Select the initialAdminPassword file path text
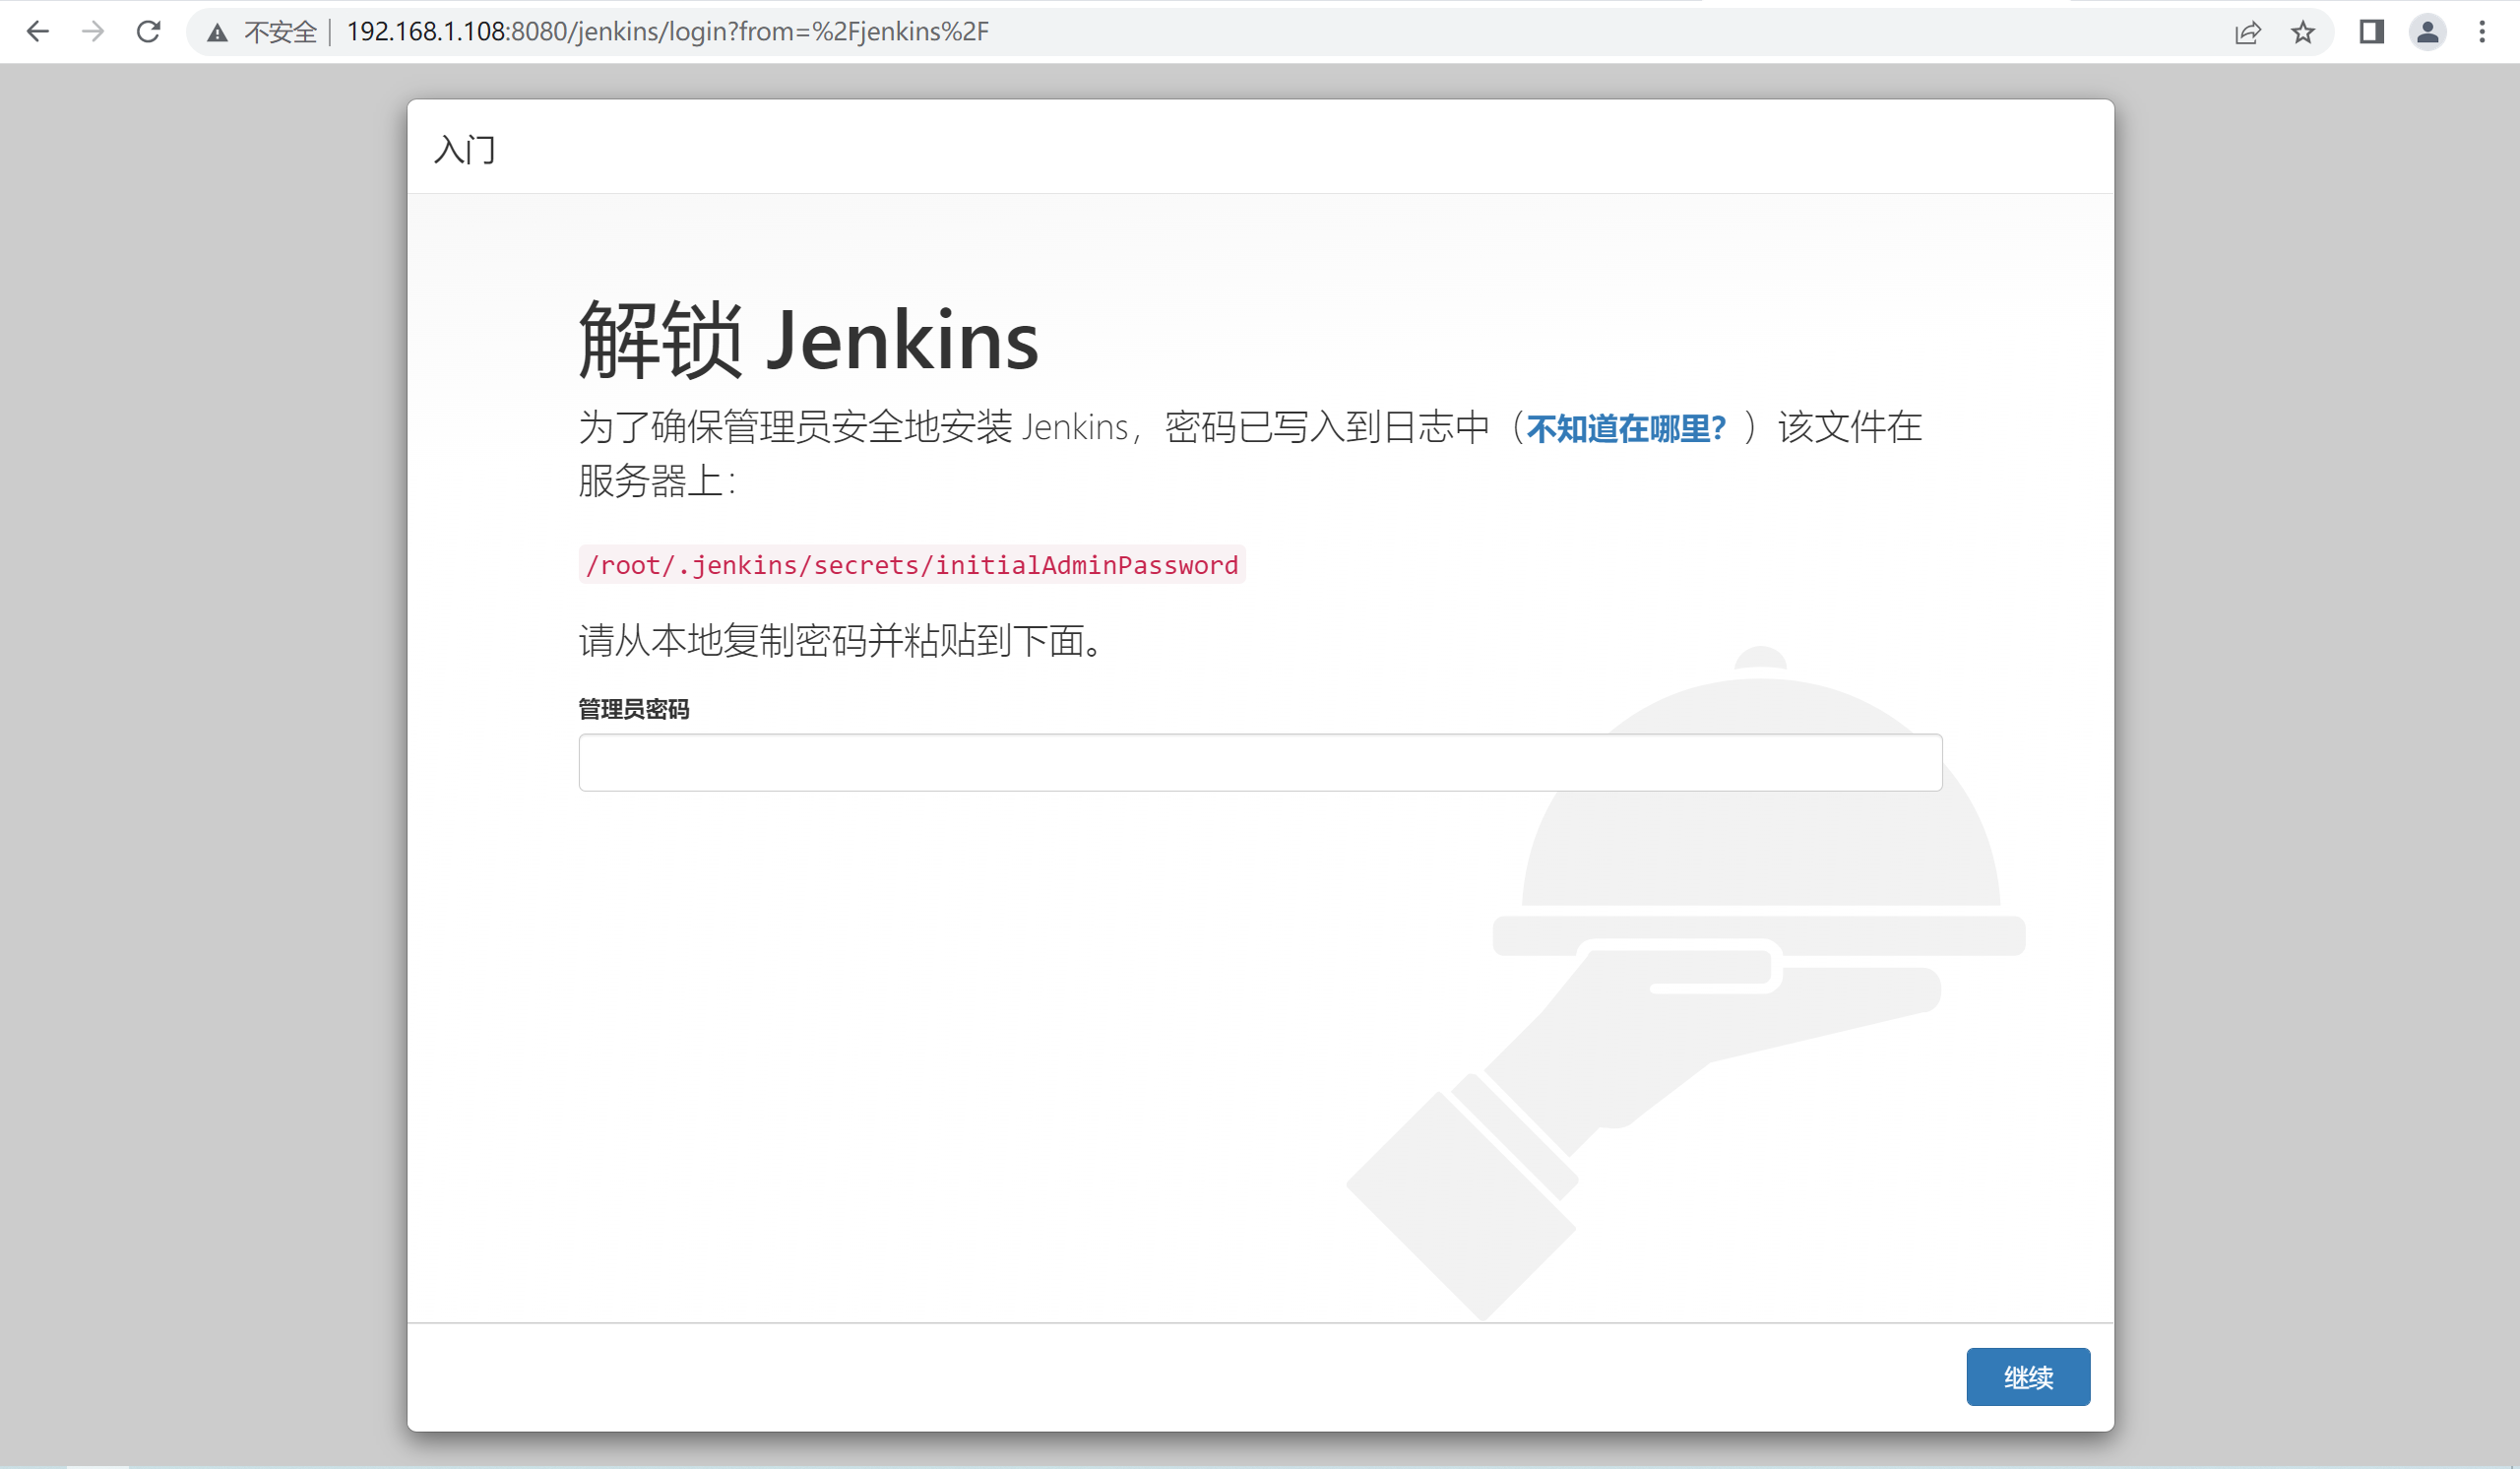The image size is (2520, 1469). (912, 565)
